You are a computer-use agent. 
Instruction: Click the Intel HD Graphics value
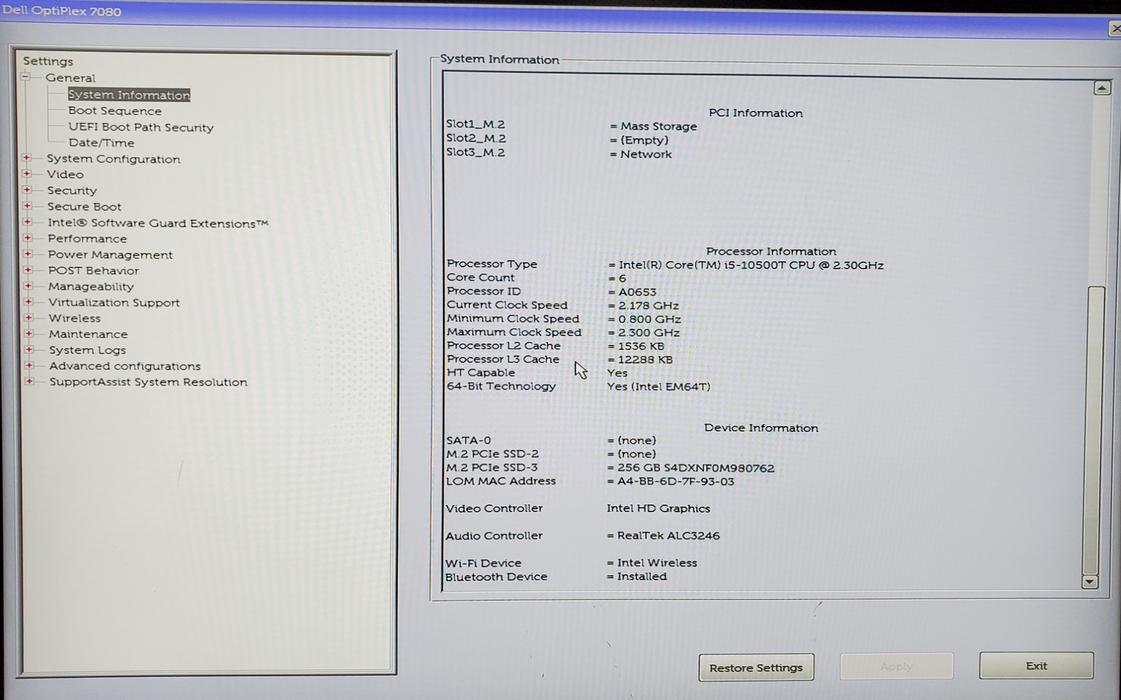click(x=658, y=508)
